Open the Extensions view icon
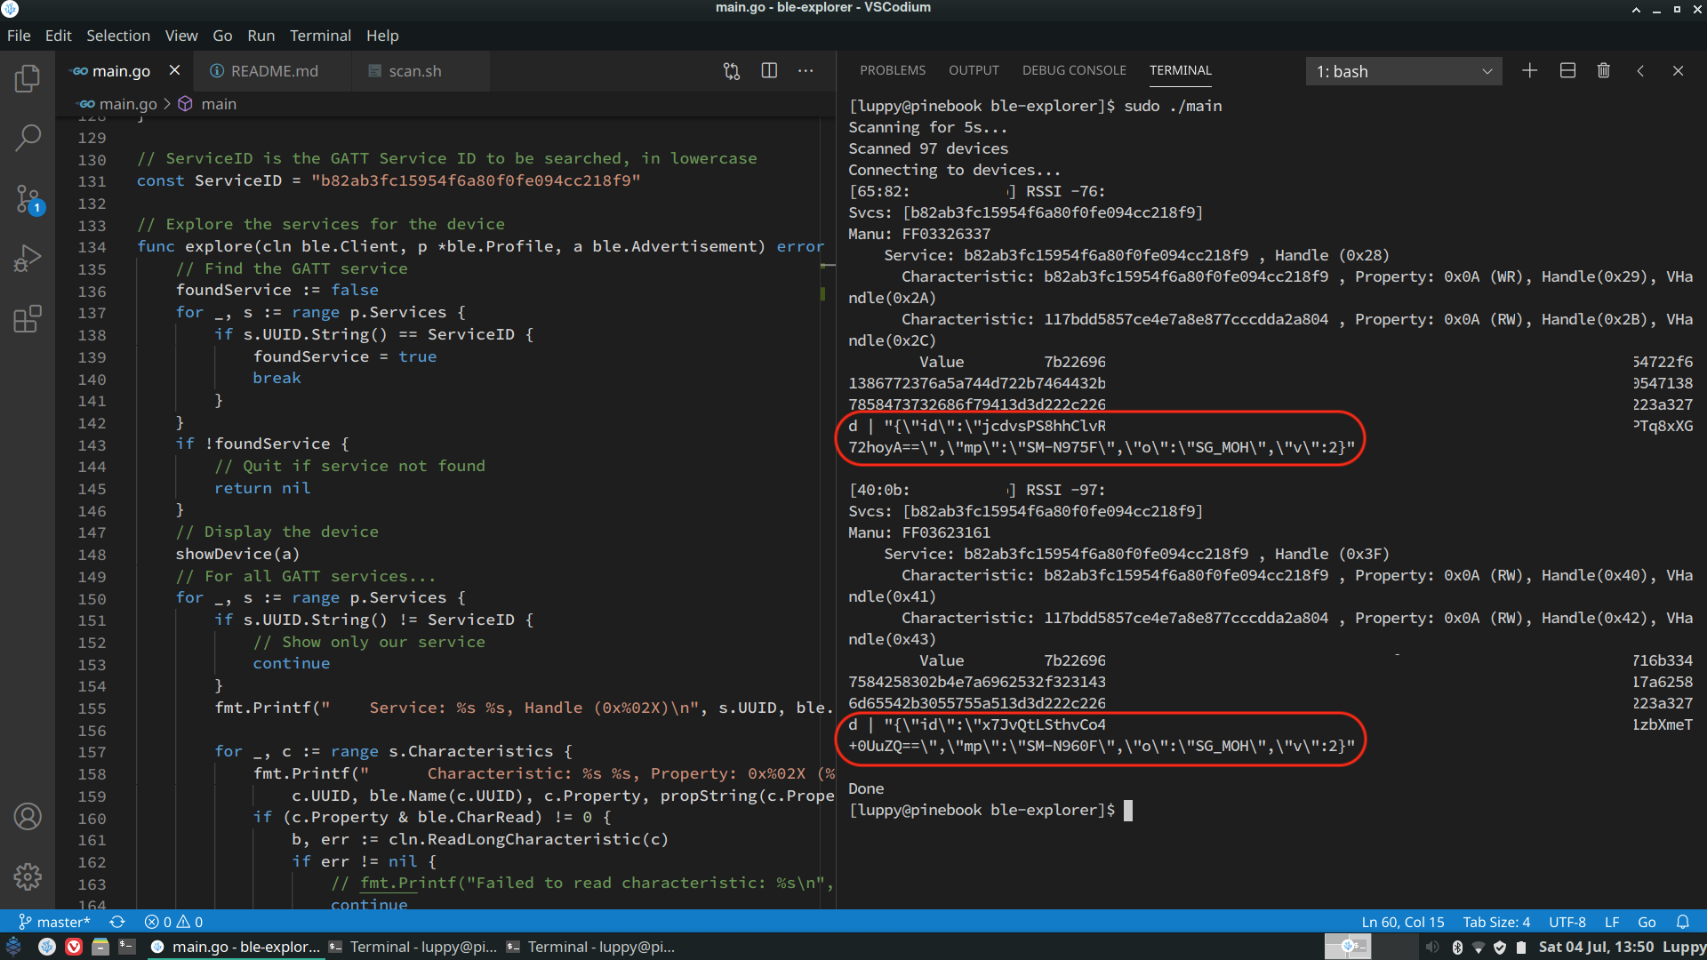1707x960 pixels. pyautogui.click(x=27, y=319)
